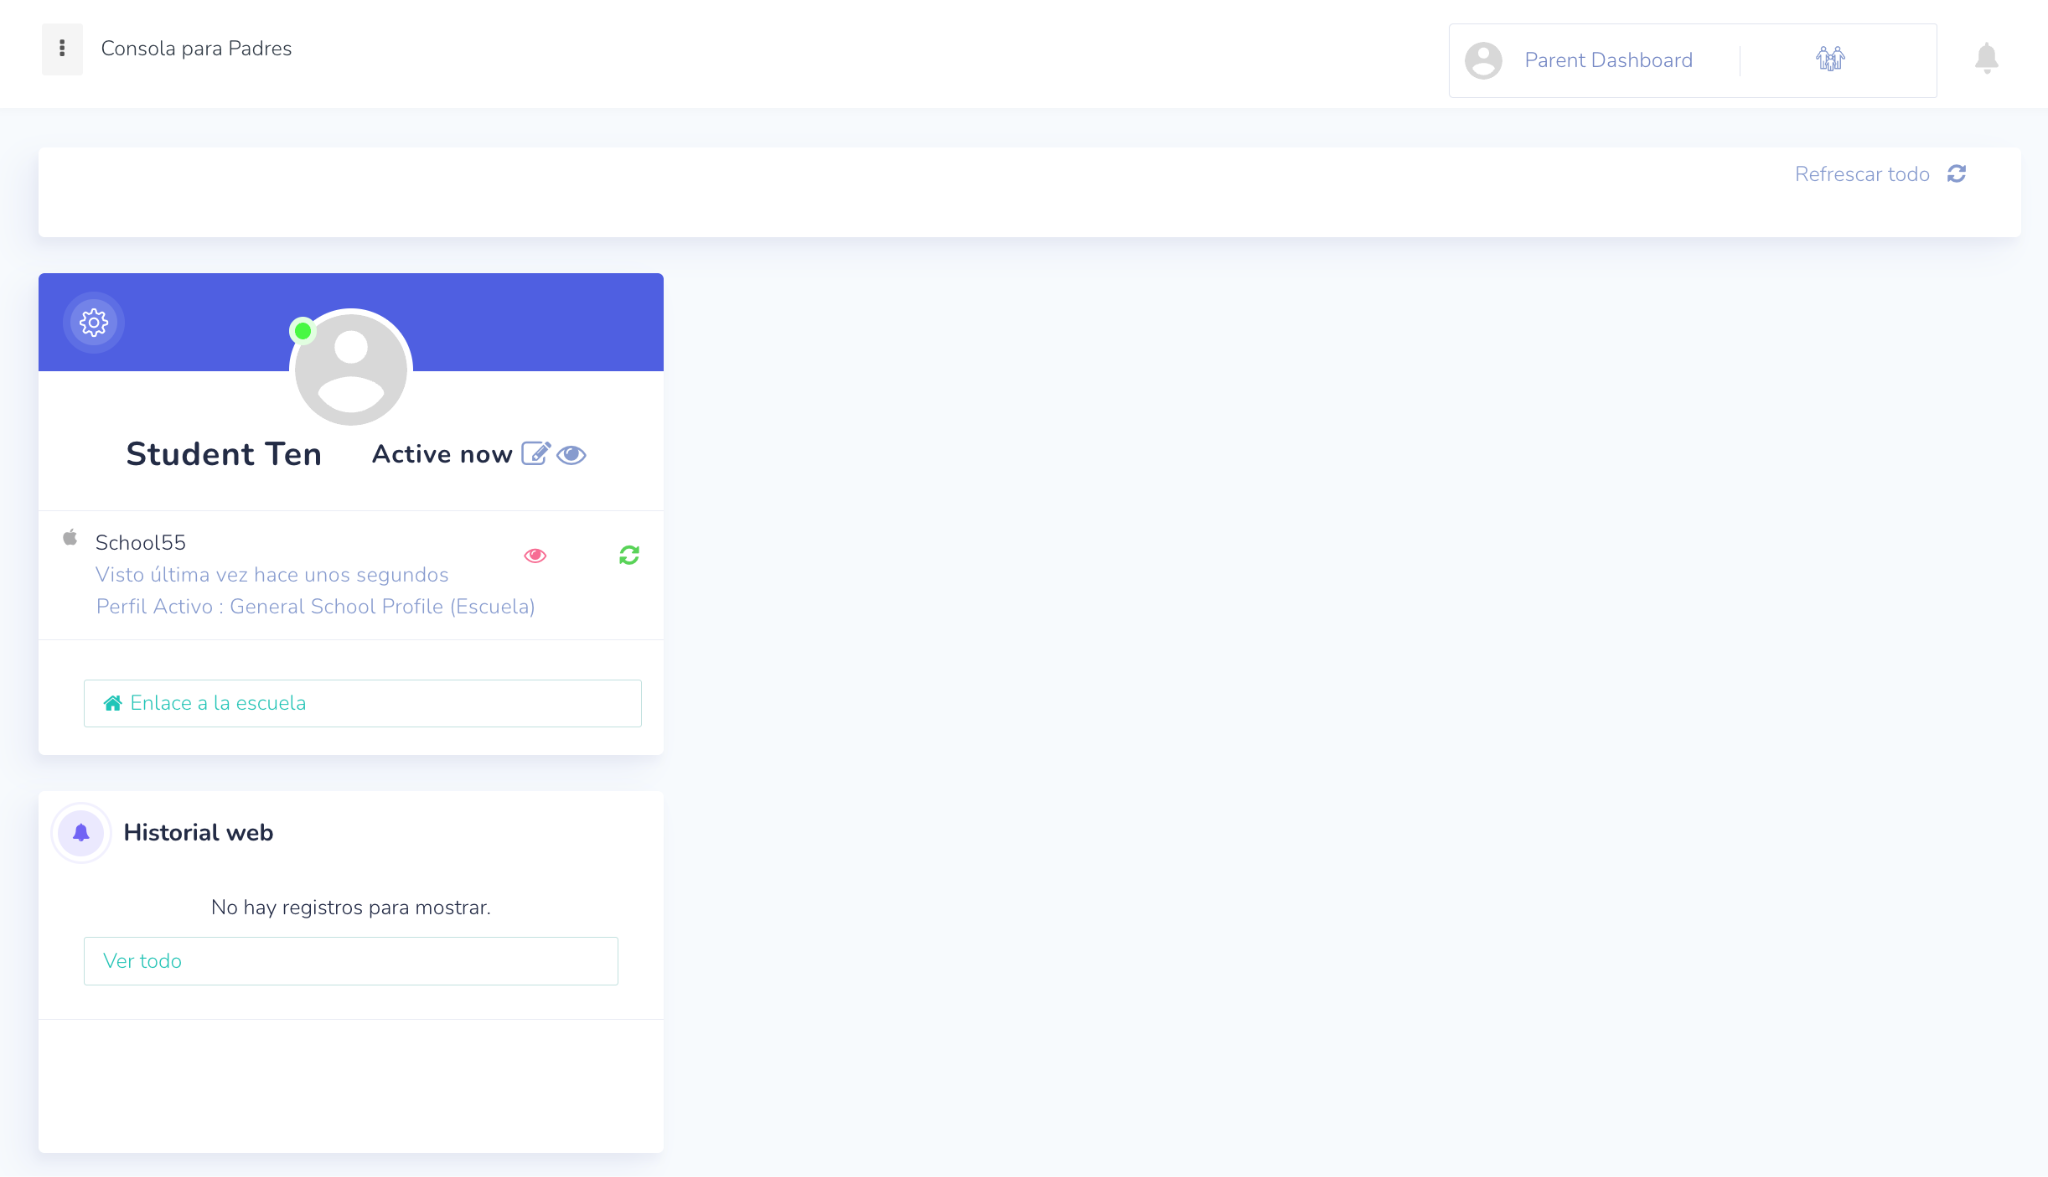Click Perfil Activo General School Profile text
The height and width of the screenshot is (1177, 2048).
pos(315,607)
